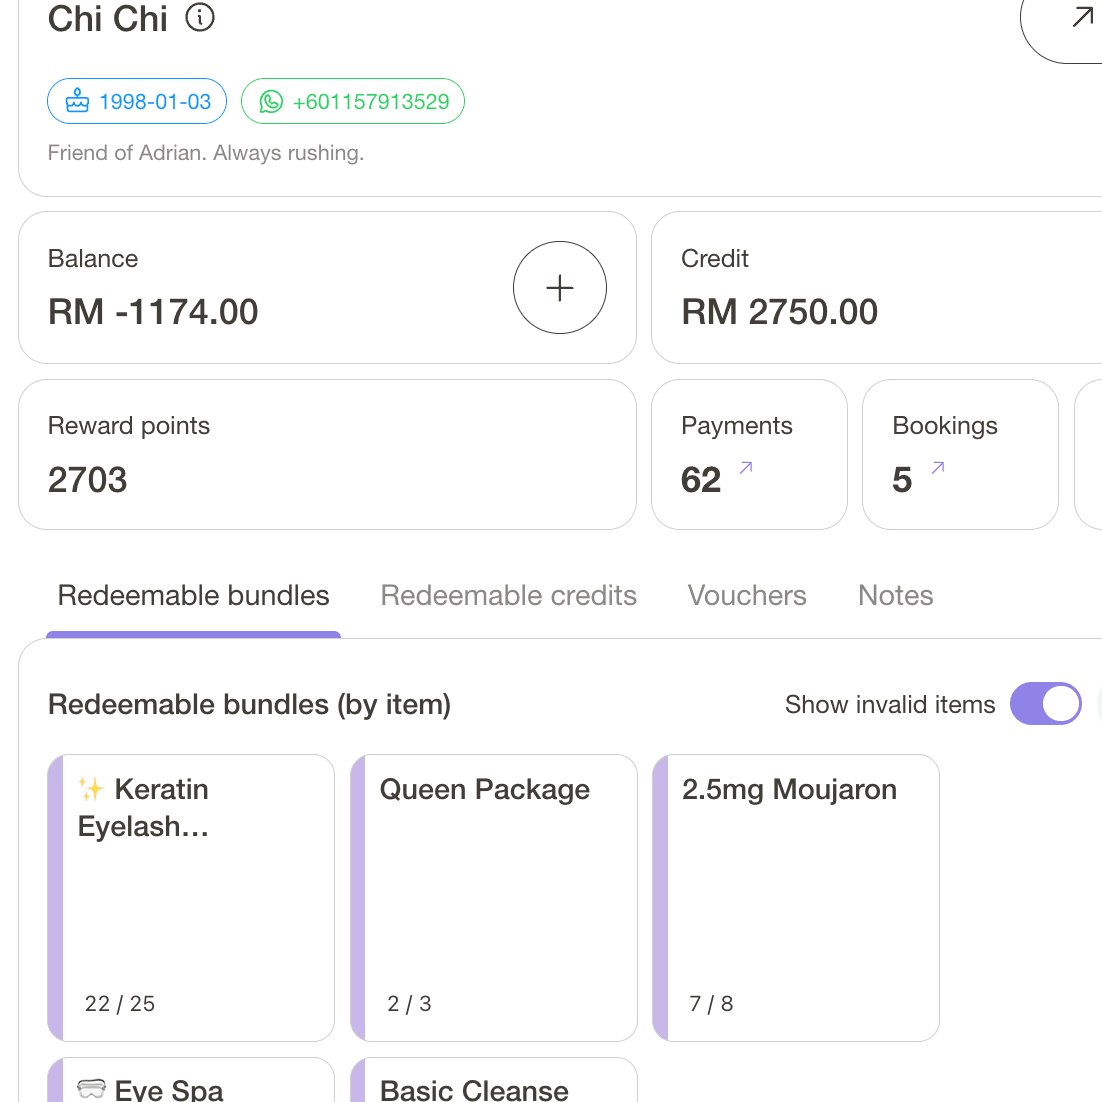Toggle the Show invalid items switch
Screen dimensions: 1102x1102
(1045, 704)
